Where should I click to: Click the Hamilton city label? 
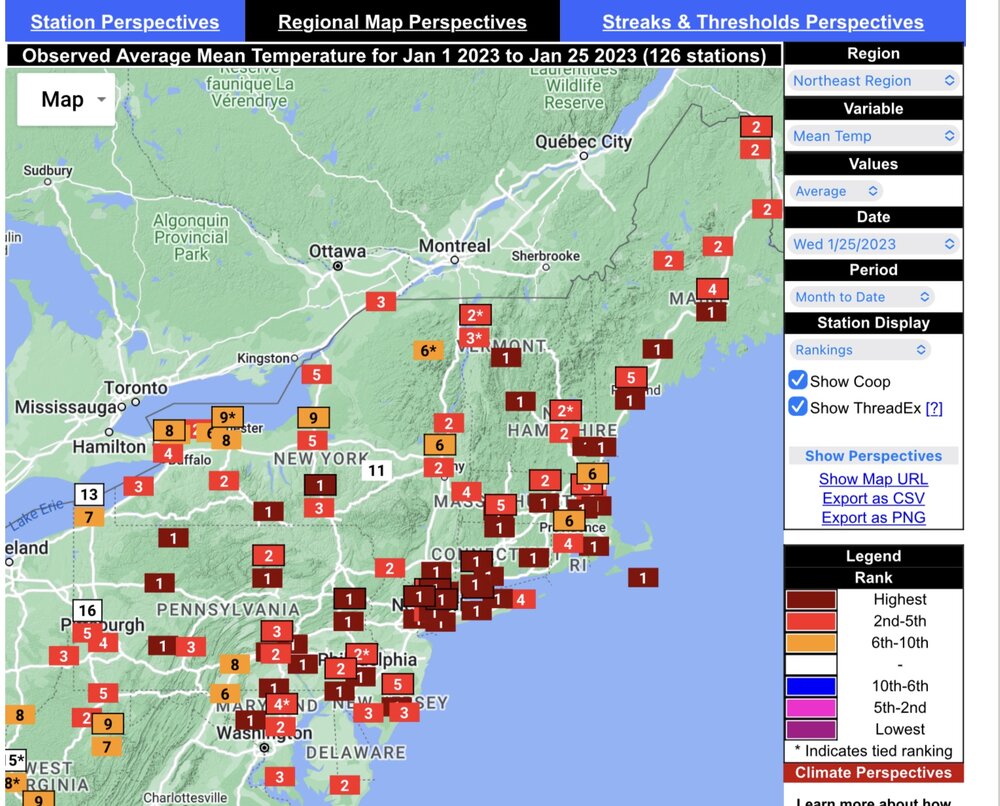click(x=109, y=446)
